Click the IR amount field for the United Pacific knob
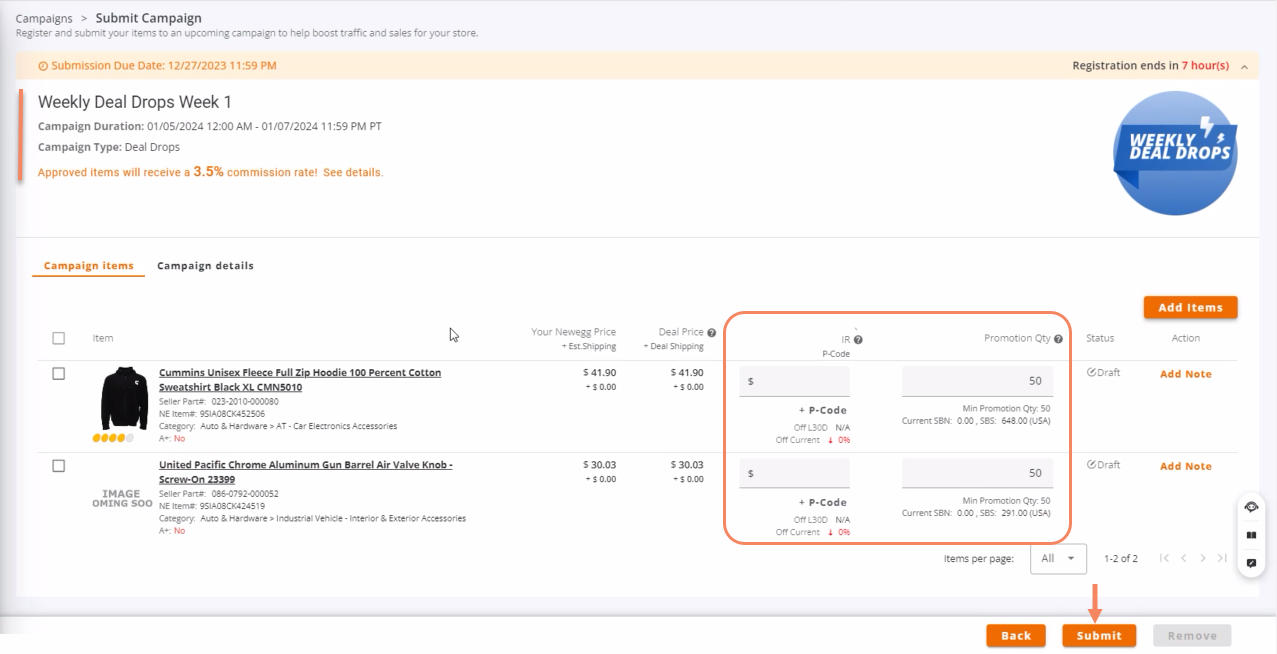1277x654 pixels. pyautogui.click(x=795, y=473)
